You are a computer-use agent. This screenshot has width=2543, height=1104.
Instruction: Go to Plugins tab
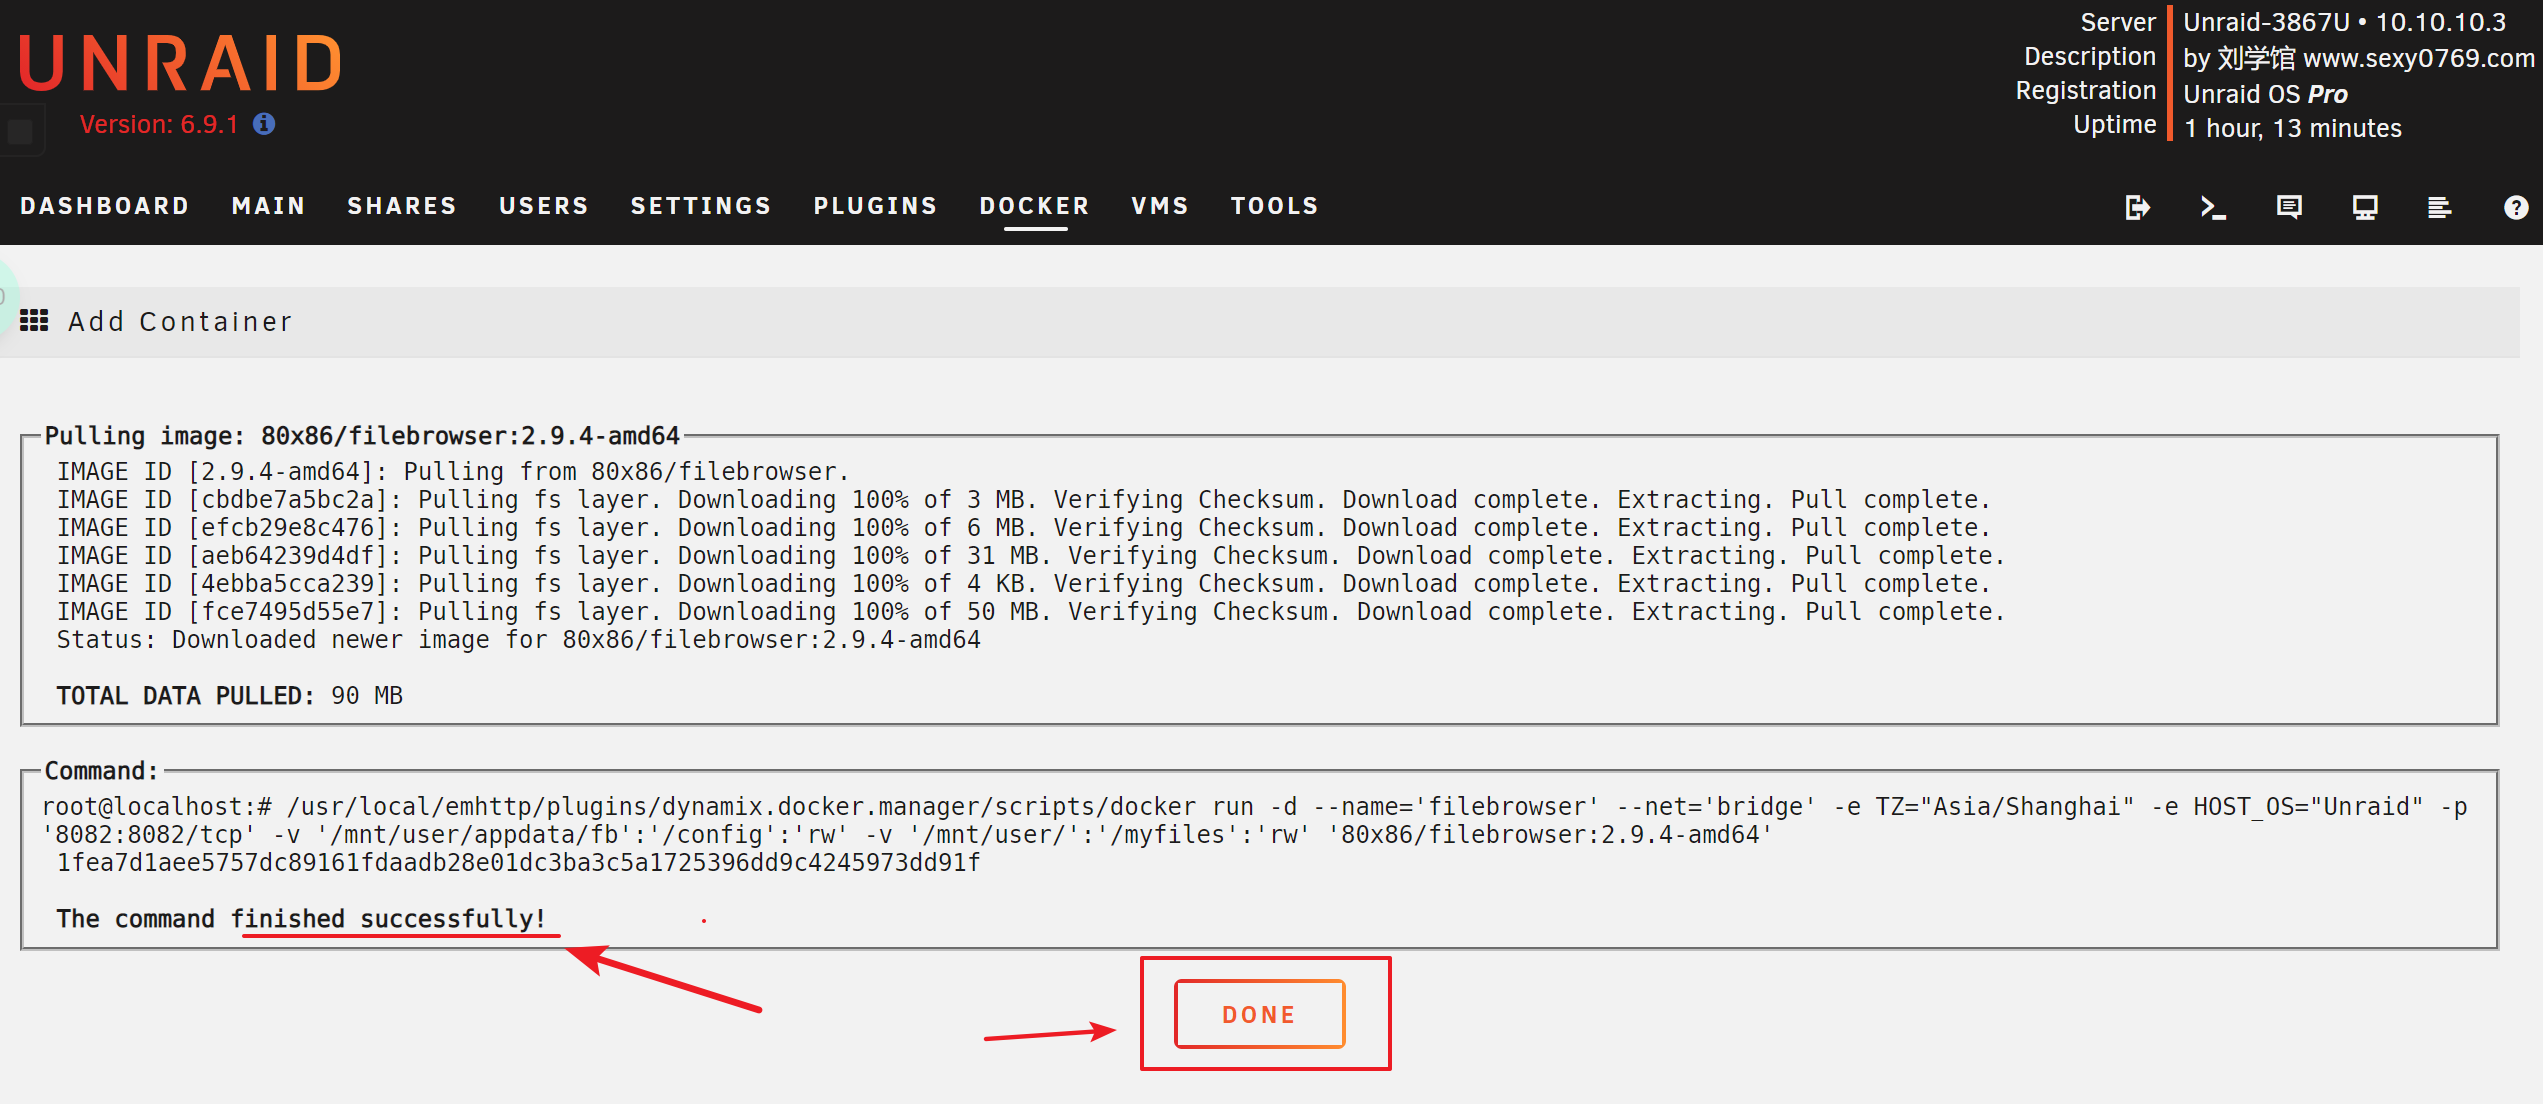click(876, 206)
